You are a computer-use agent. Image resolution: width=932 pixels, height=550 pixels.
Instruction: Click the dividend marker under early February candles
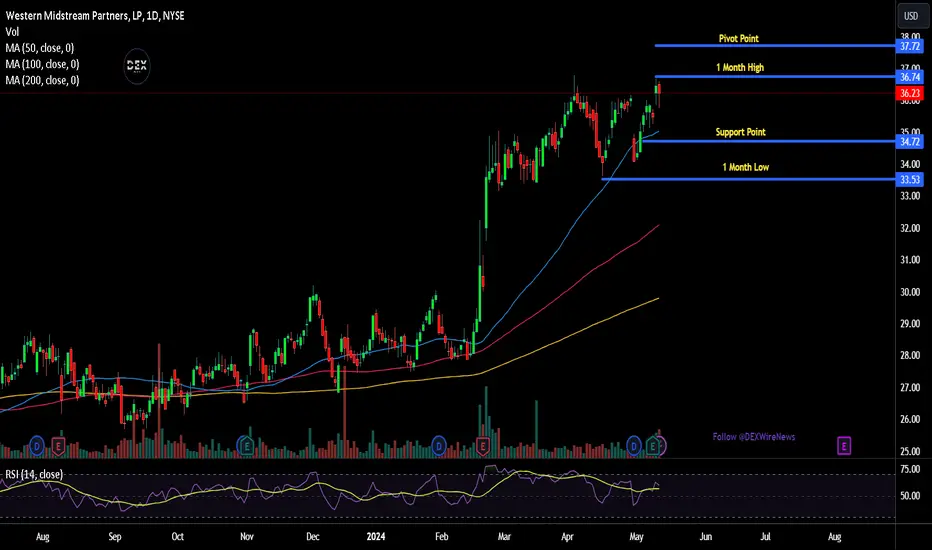click(439, 445)
